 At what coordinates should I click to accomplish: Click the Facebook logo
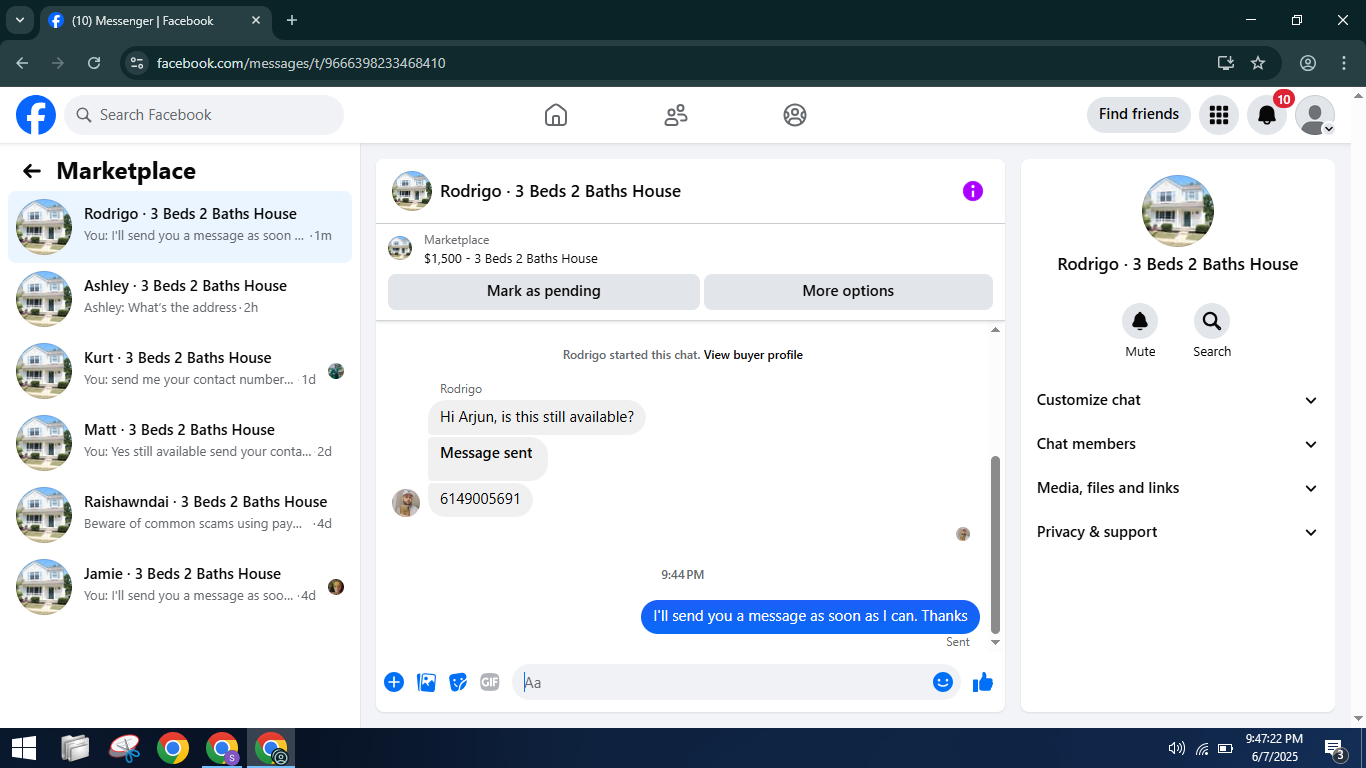point(36,115)
